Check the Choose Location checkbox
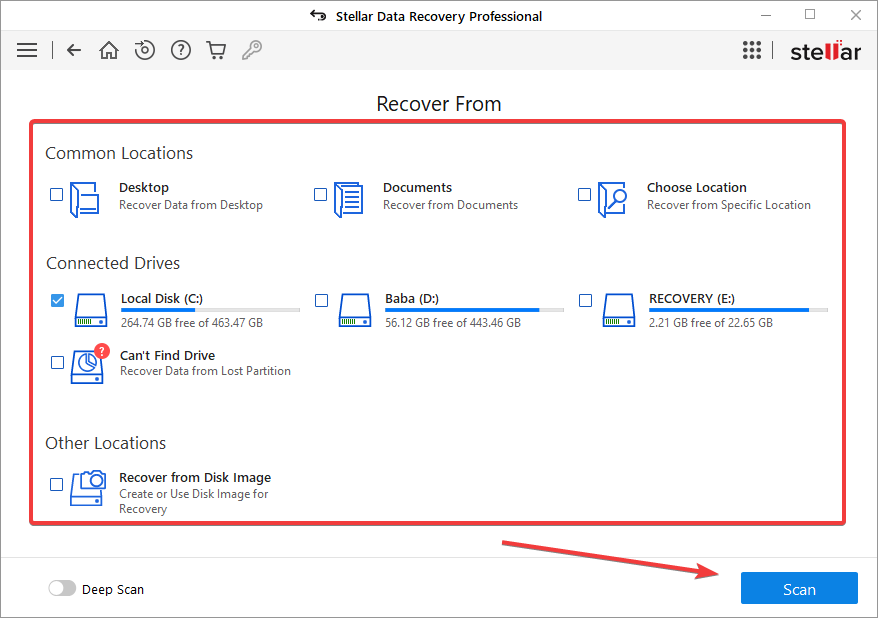Viewport: 878px width, 618px height. tap(584, 194)
